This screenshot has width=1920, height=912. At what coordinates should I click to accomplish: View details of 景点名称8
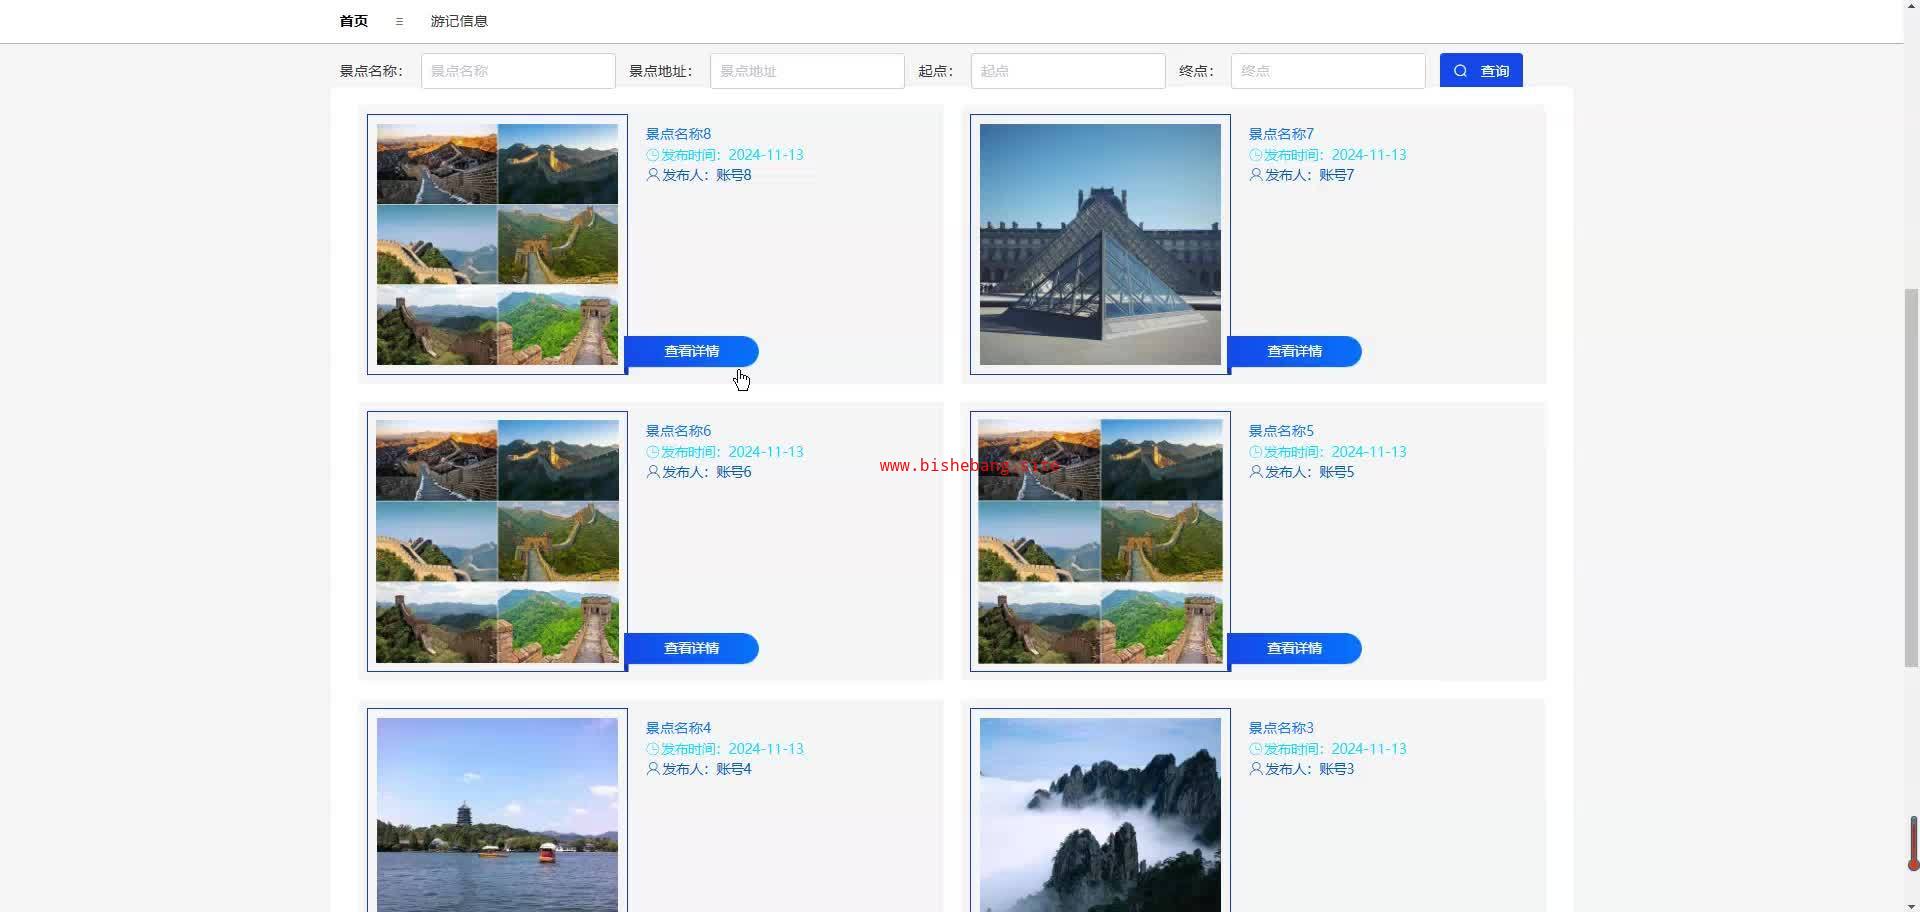(691, 351)
